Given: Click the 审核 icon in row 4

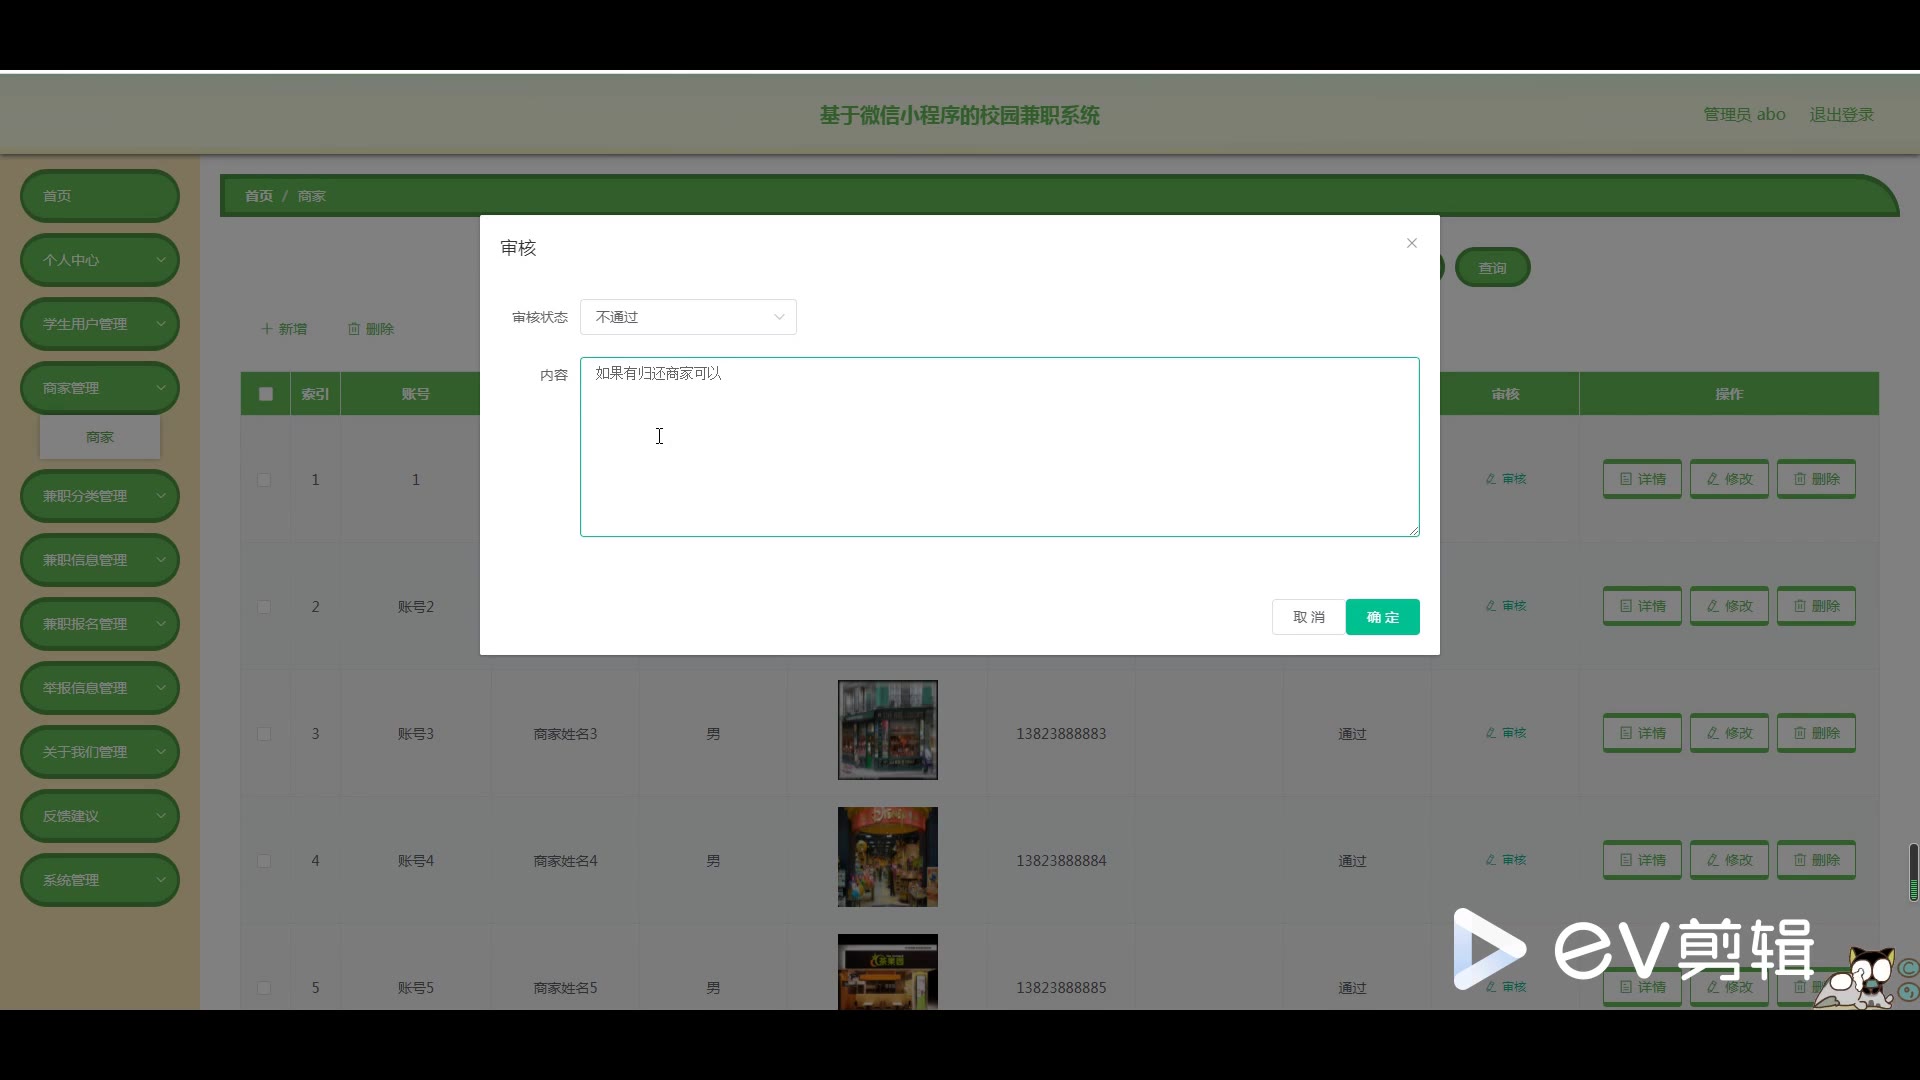Looking at the screenshot, I should [1491, 860].
